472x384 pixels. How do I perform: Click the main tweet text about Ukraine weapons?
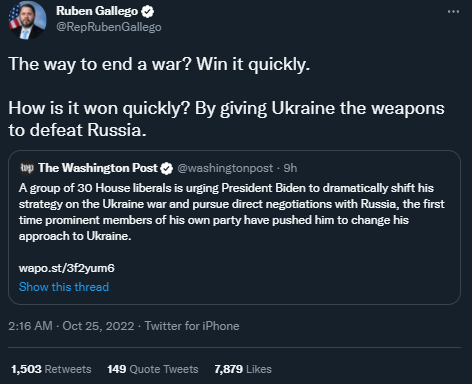click(x=227, y=119)
